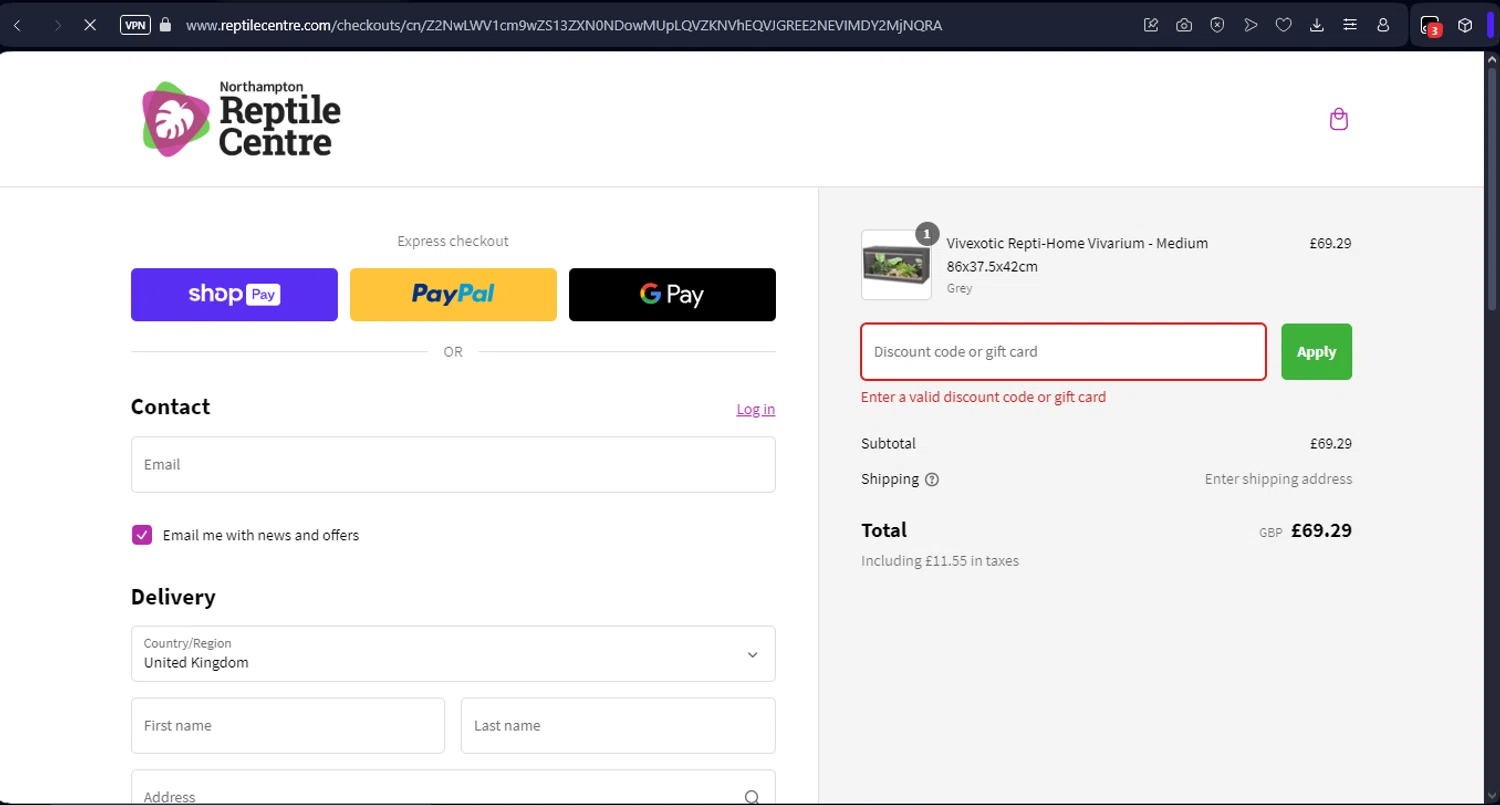Choose Google Pay express checkout
The height and width of the screenshot is (805, 1500).
[x=672, y=294]
